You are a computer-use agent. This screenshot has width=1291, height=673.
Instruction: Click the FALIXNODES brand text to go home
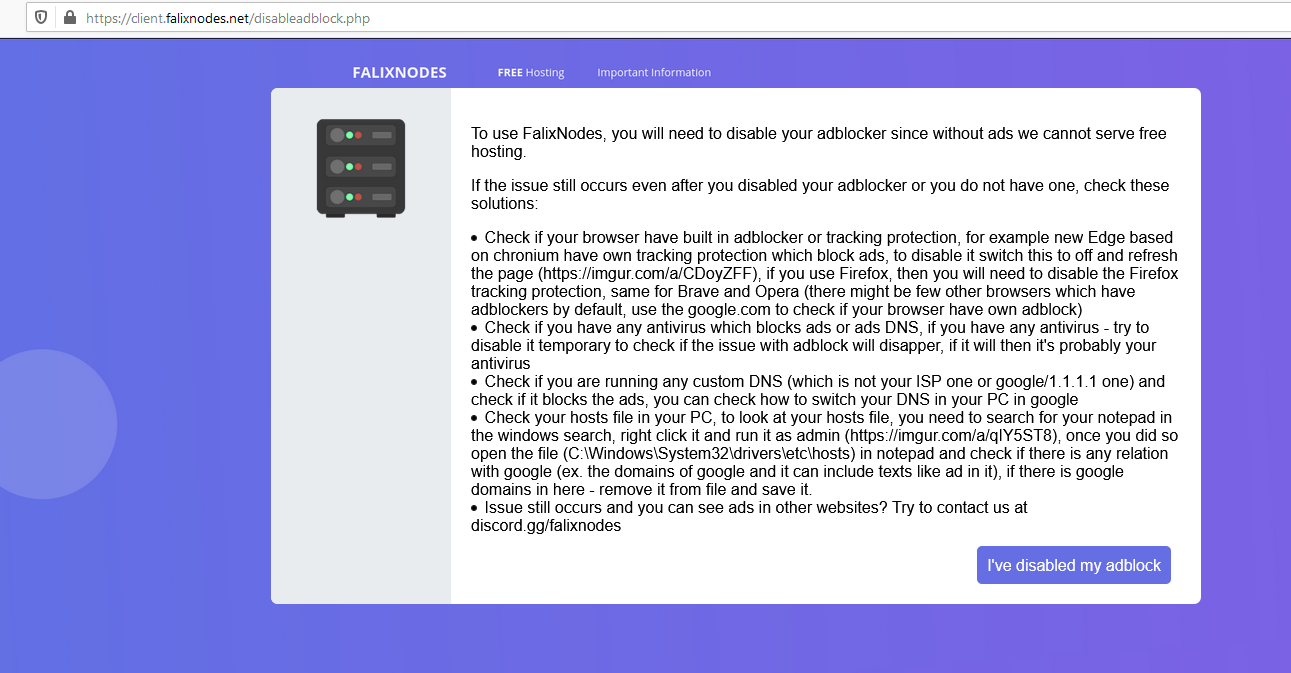(399, 72)
